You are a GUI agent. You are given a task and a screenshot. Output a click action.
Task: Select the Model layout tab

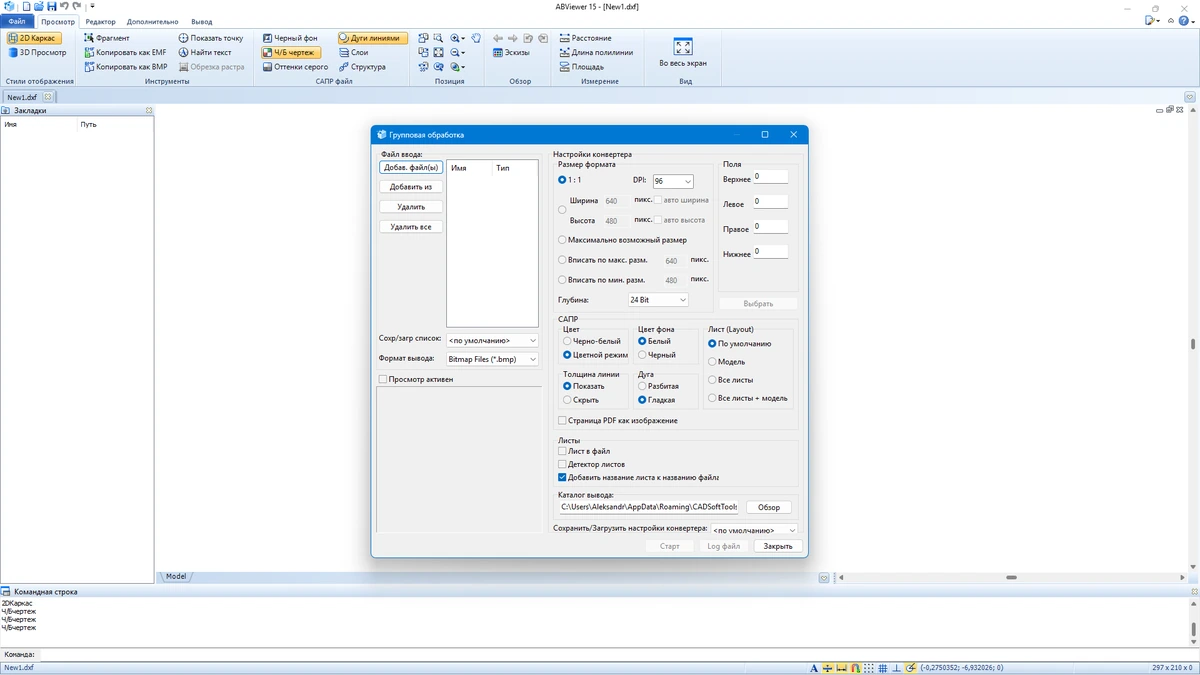tap(176, 576)
